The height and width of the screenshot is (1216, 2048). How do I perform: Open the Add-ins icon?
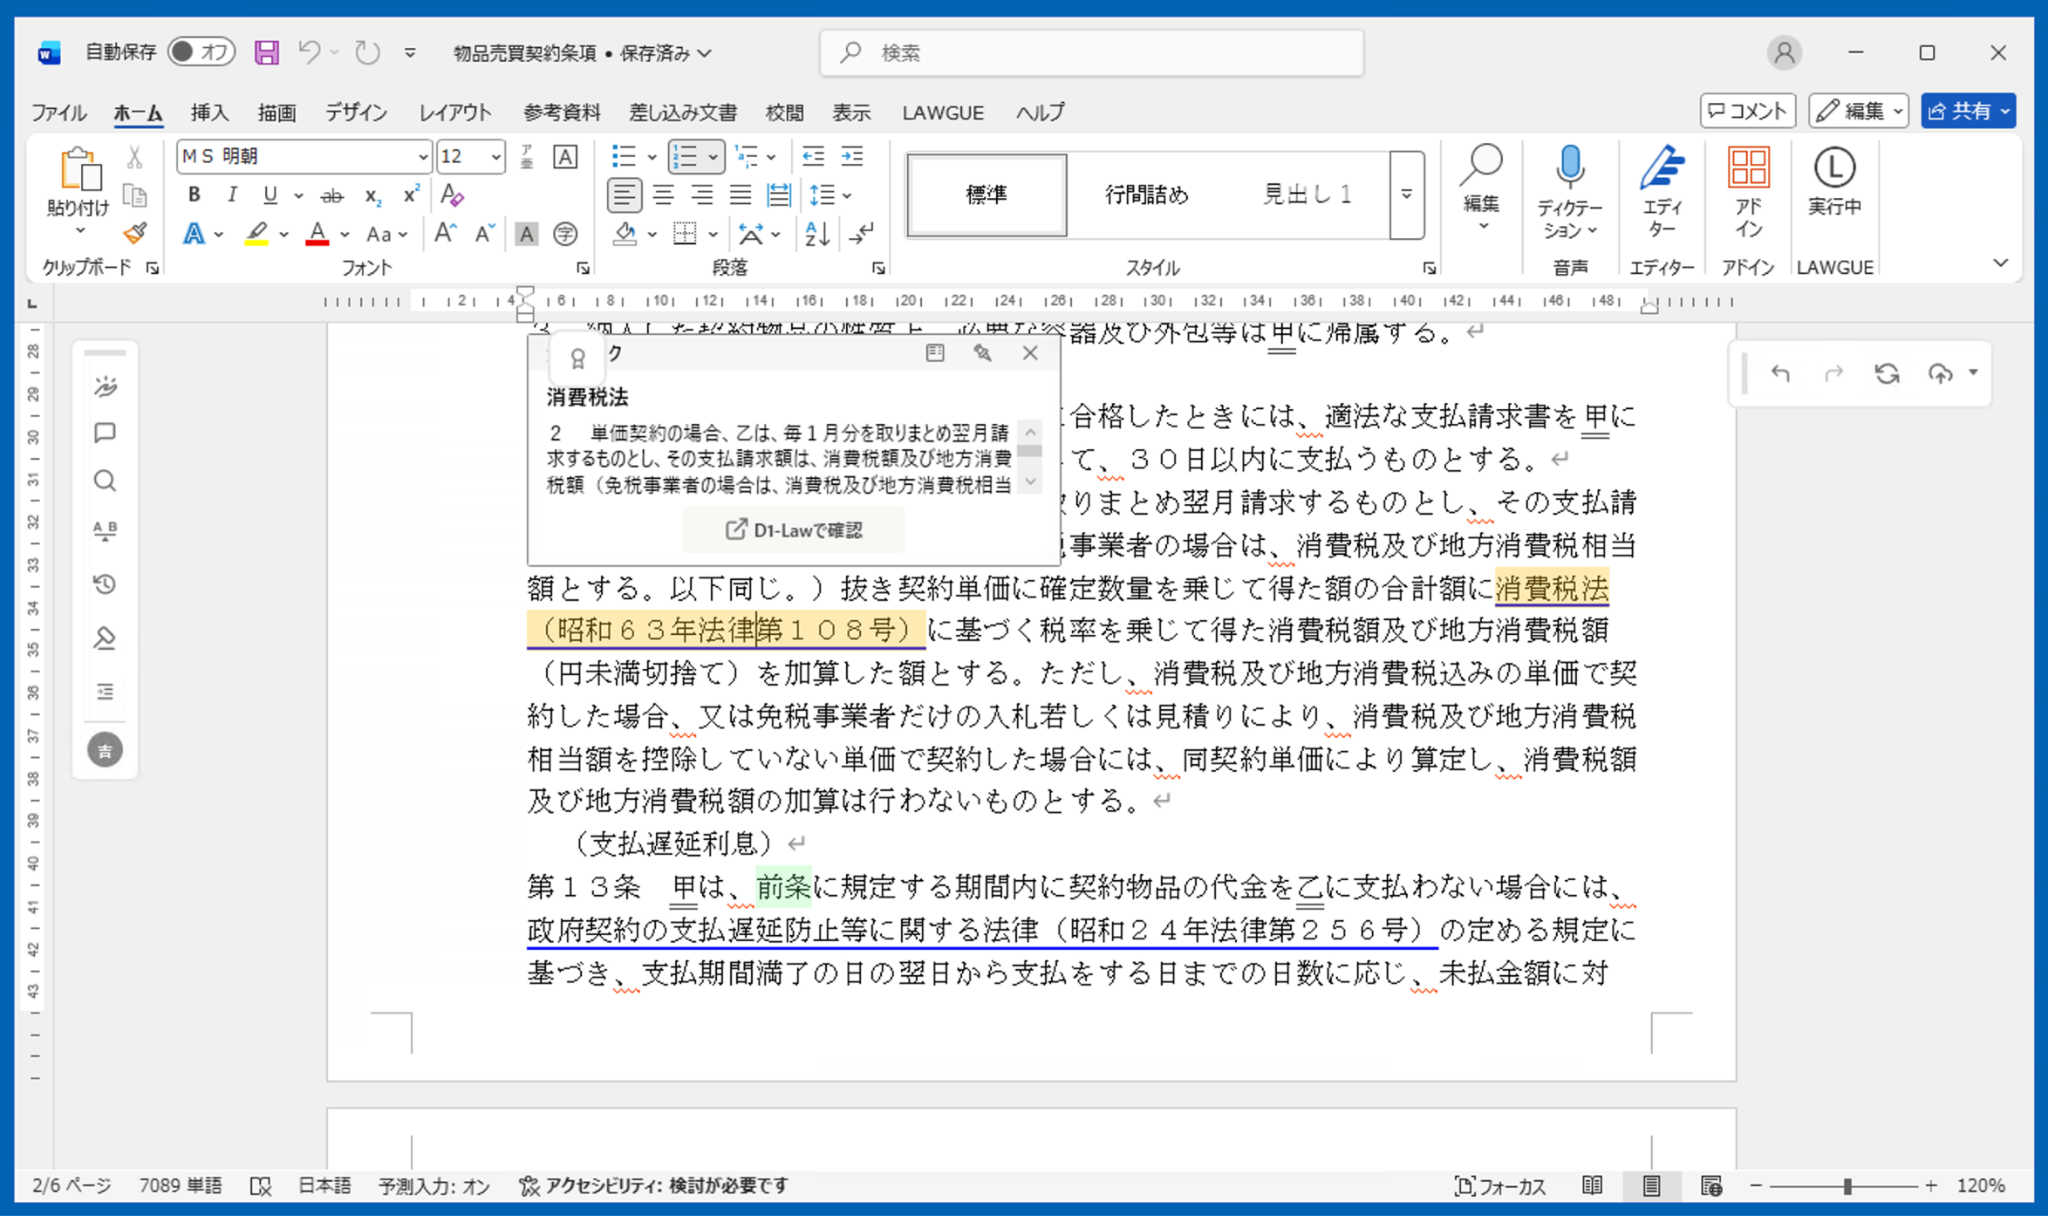tap(1747, 168)
